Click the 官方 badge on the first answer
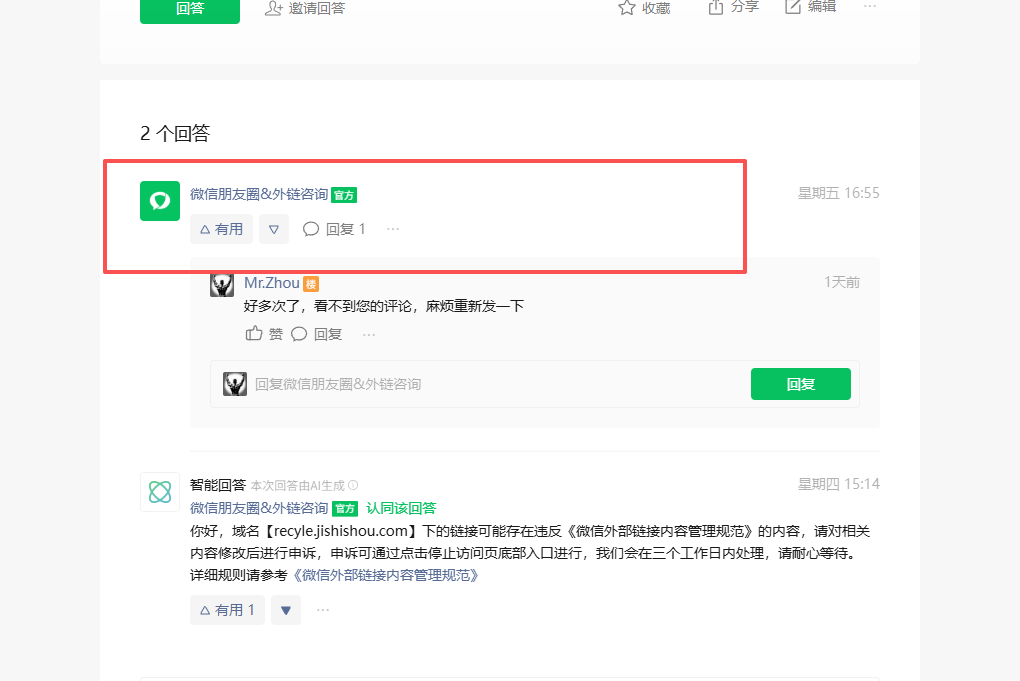The image size is (1020, 681). coord(344,195)
